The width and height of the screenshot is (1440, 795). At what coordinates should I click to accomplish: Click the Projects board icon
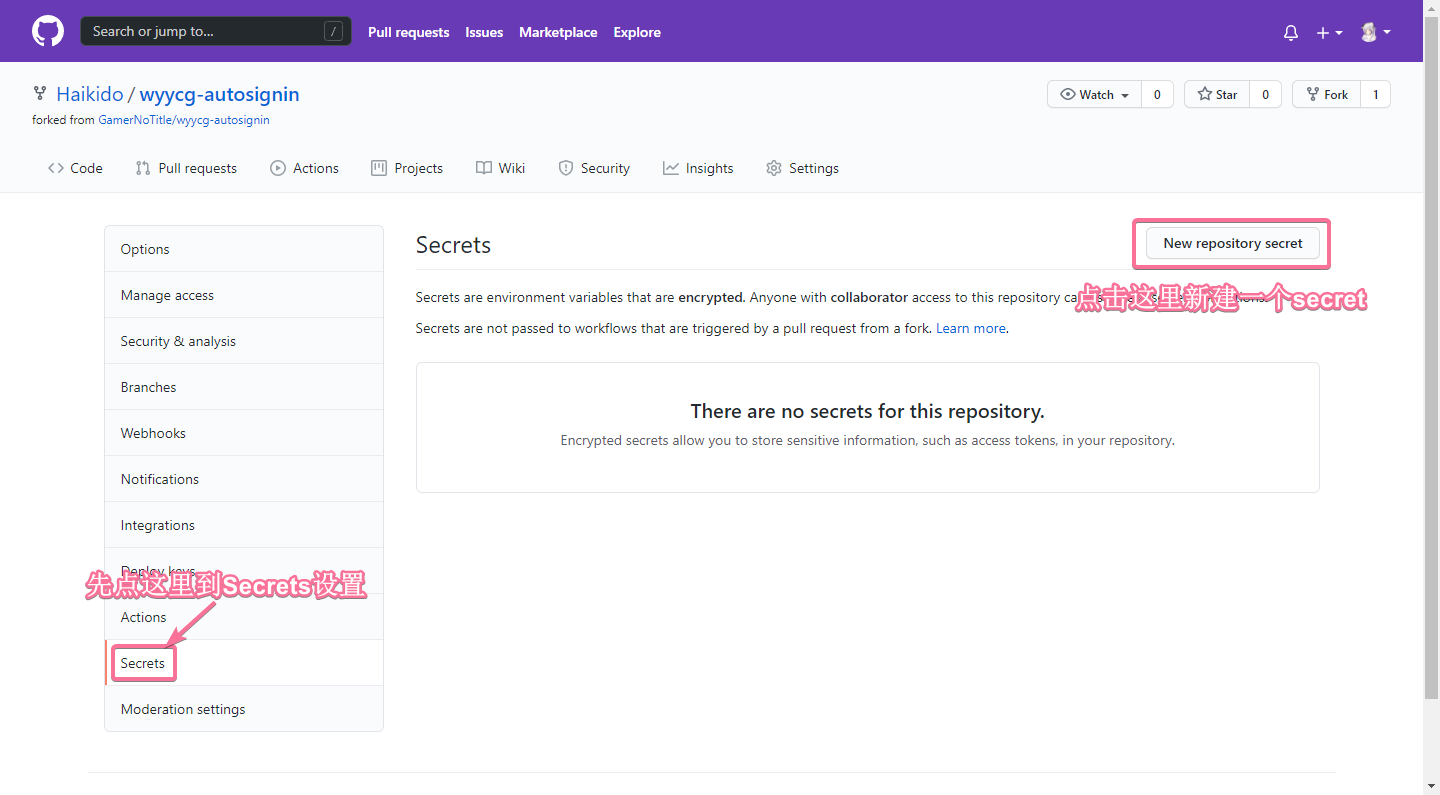(379, 168)
